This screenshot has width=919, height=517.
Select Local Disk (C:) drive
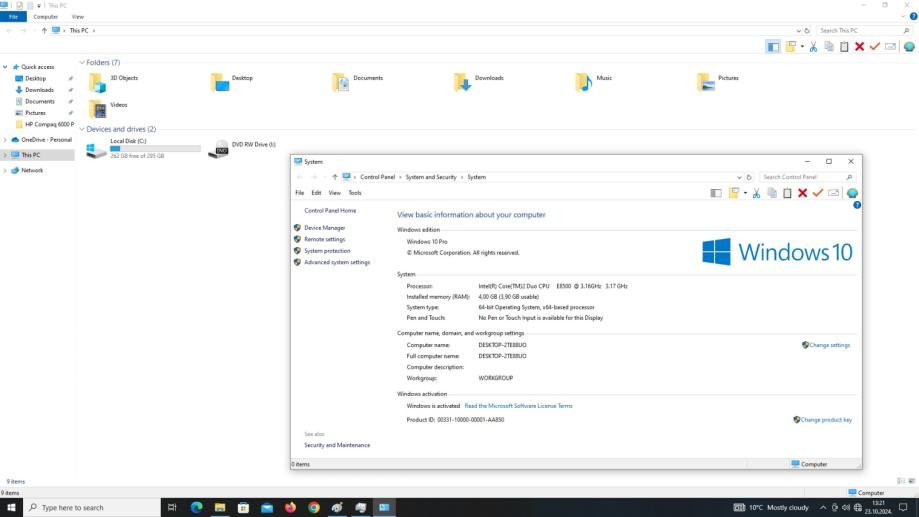(x=128, y=142)
